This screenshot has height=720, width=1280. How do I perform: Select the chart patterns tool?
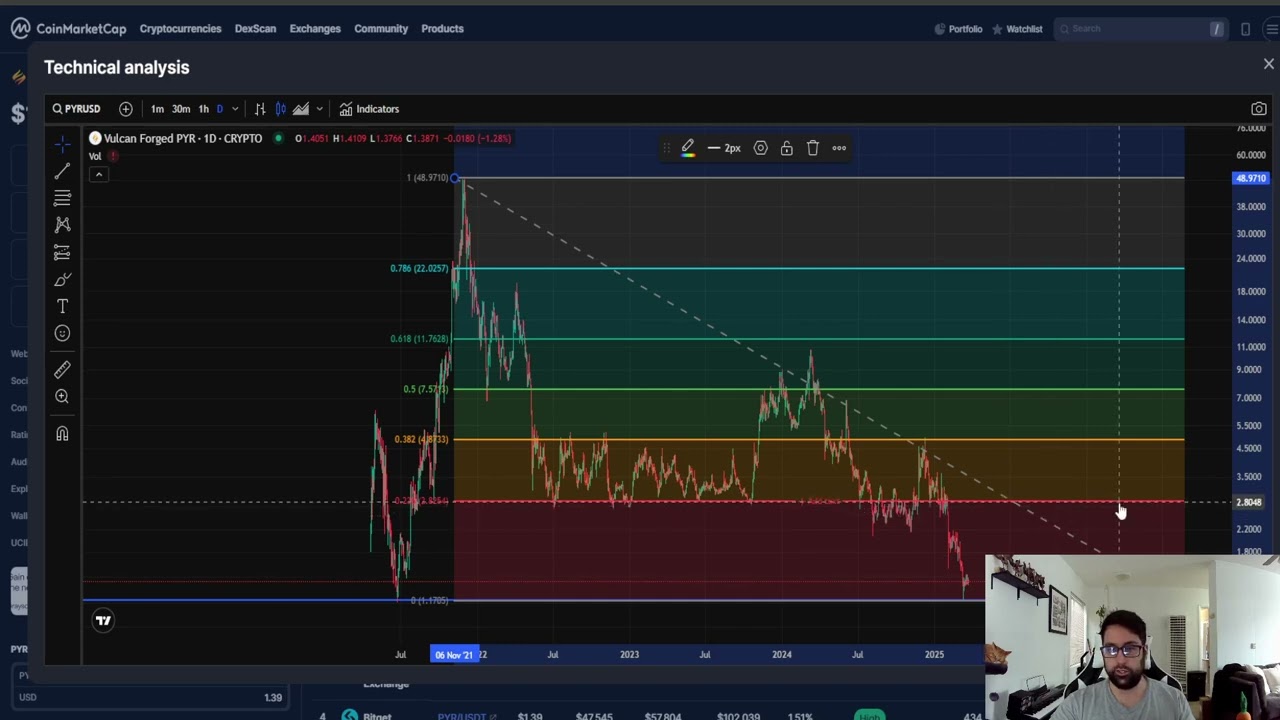pyautogui.click(x=62, y=225)
